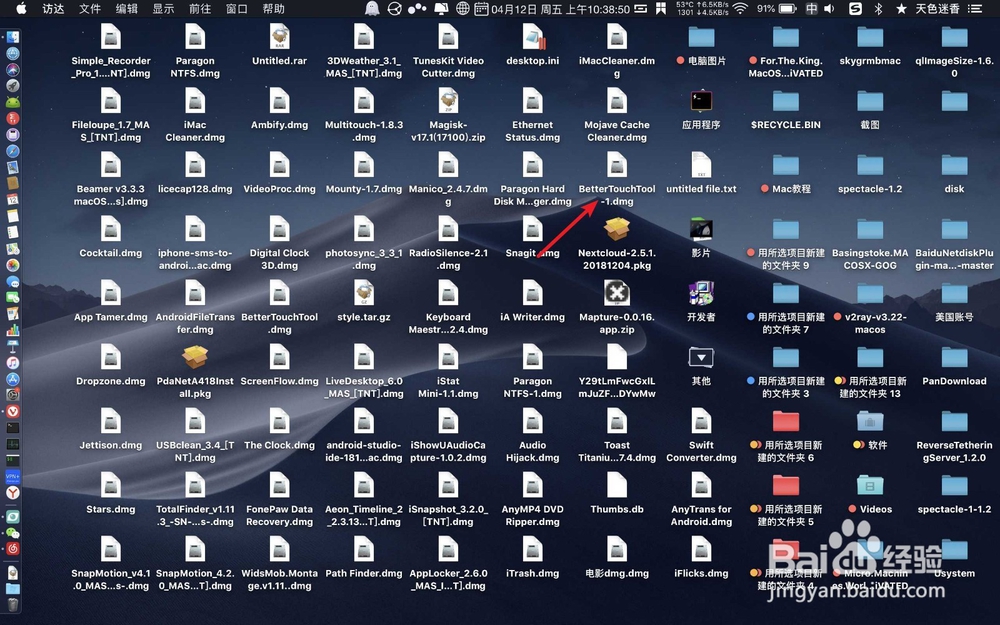Select the 开发者 icon

tap(701, 293)
